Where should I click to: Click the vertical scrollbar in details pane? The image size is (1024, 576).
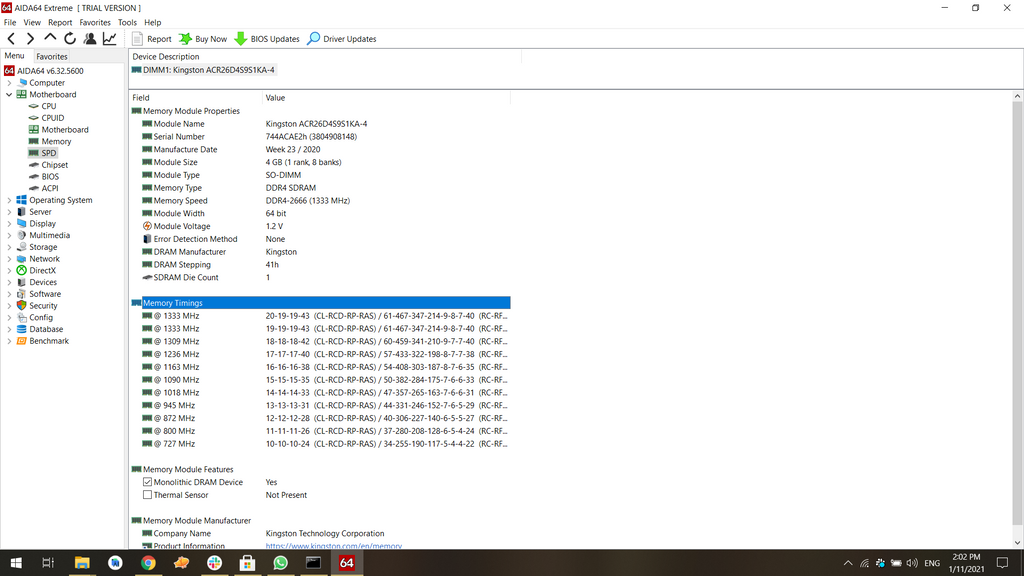point(1017,312)
